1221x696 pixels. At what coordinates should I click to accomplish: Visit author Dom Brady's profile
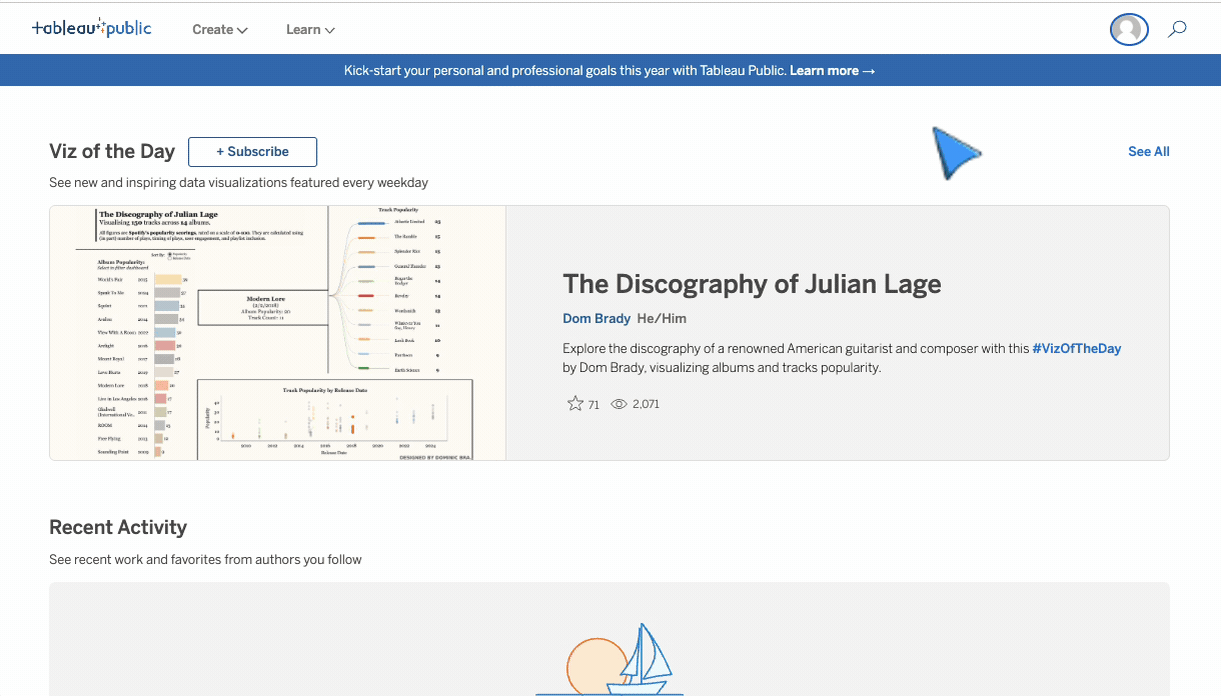pos(596,319)
